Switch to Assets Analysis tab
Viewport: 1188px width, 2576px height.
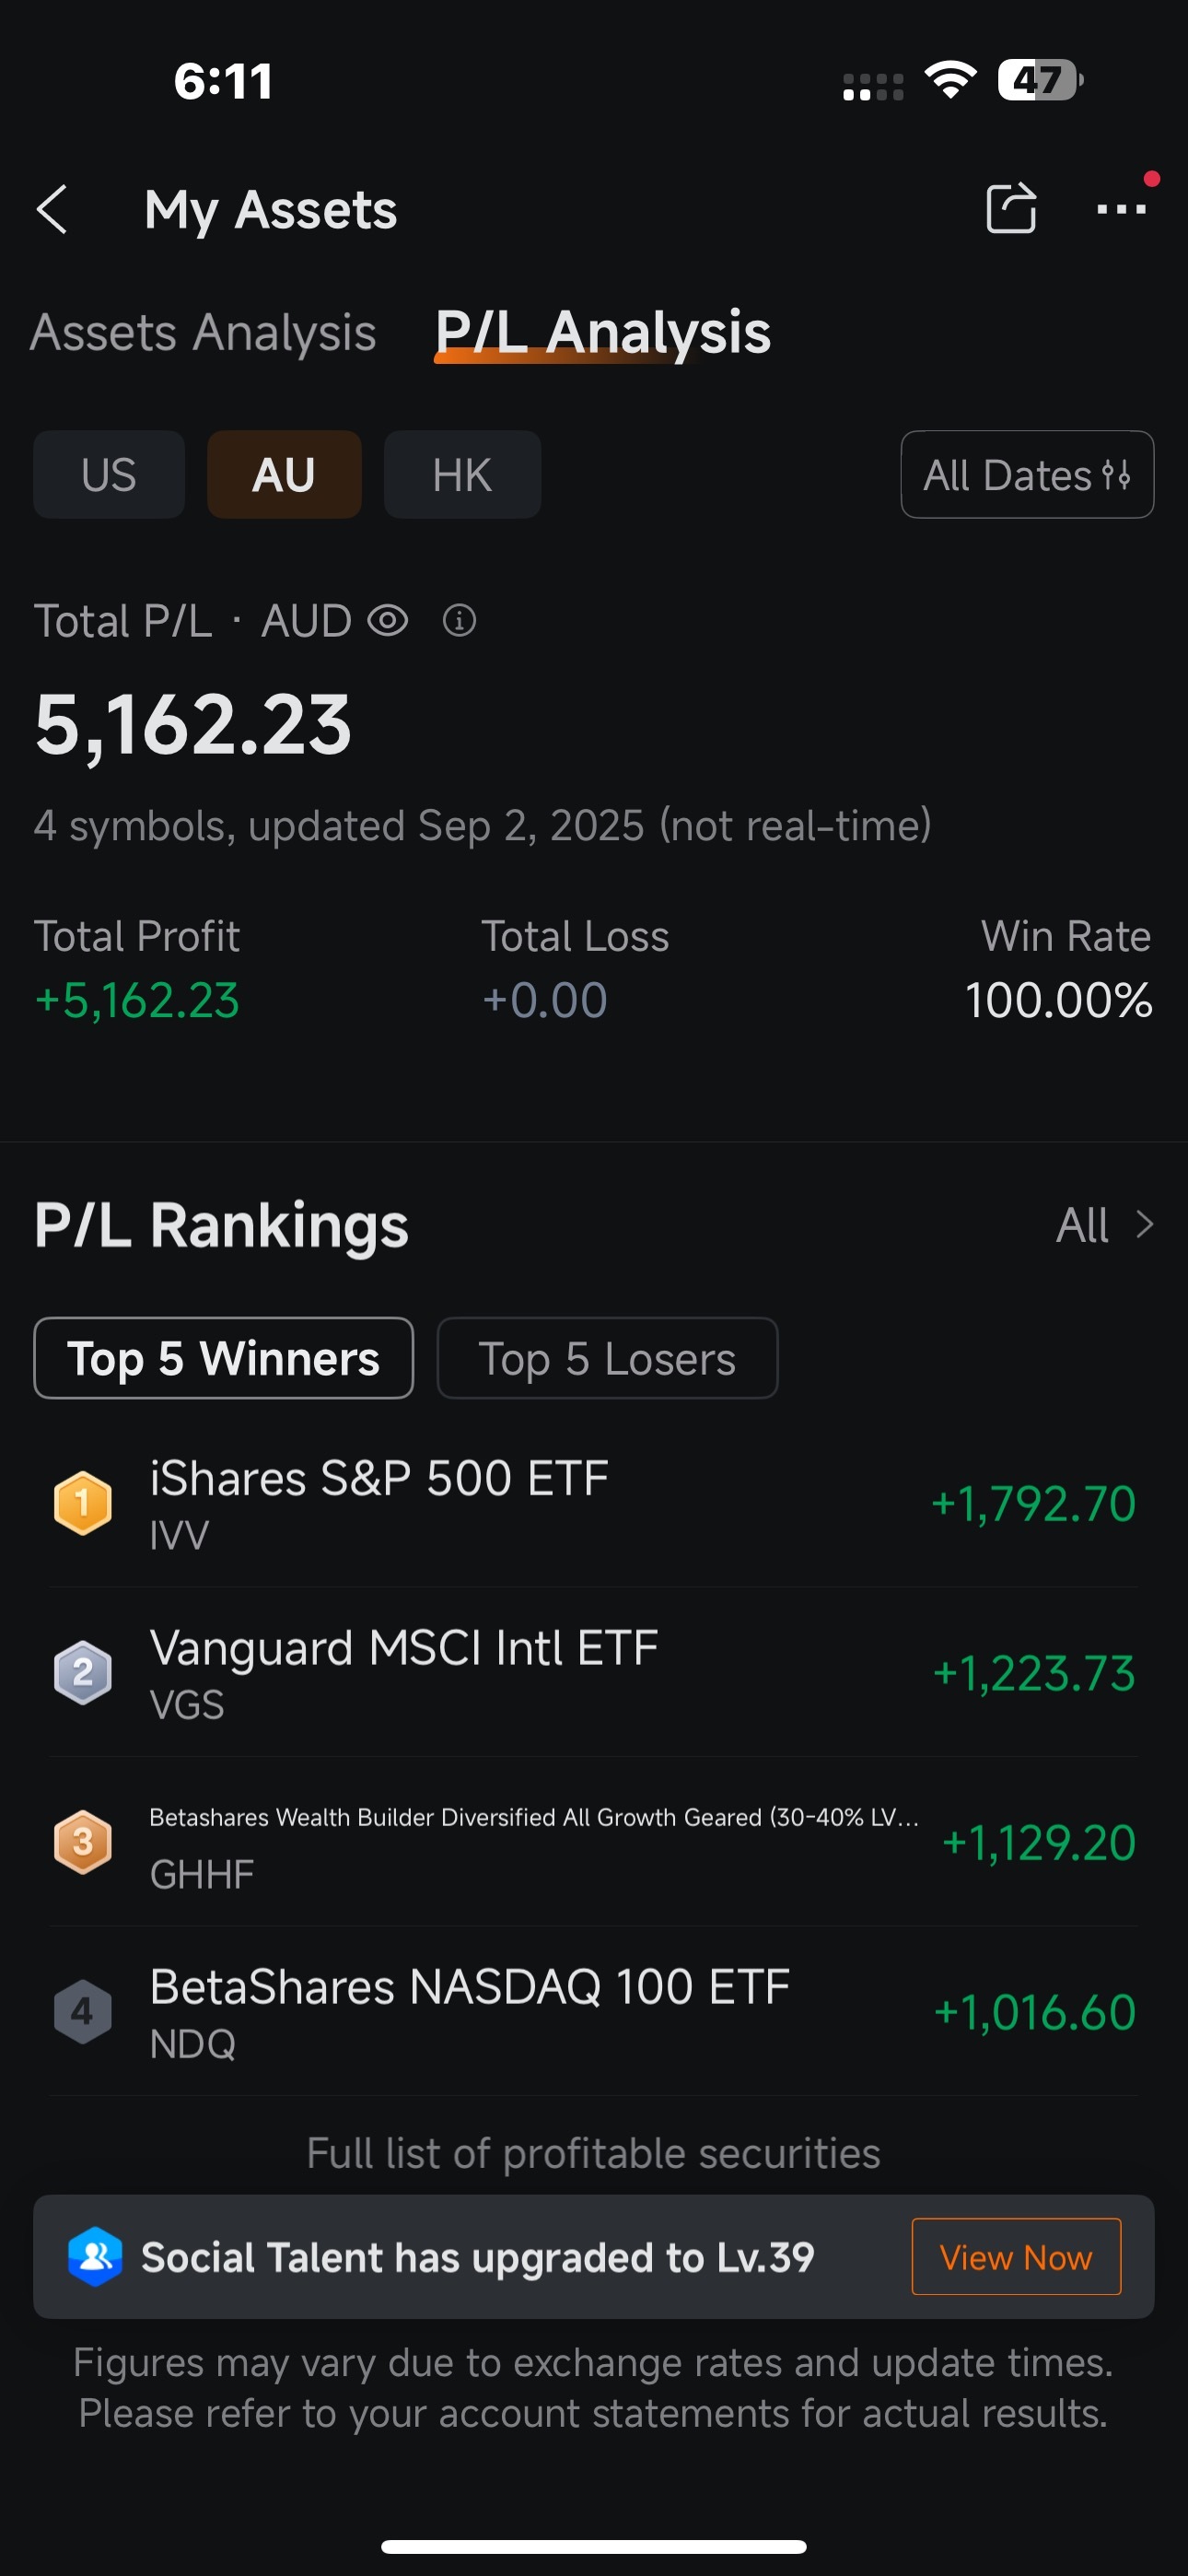tap(203, 332)
